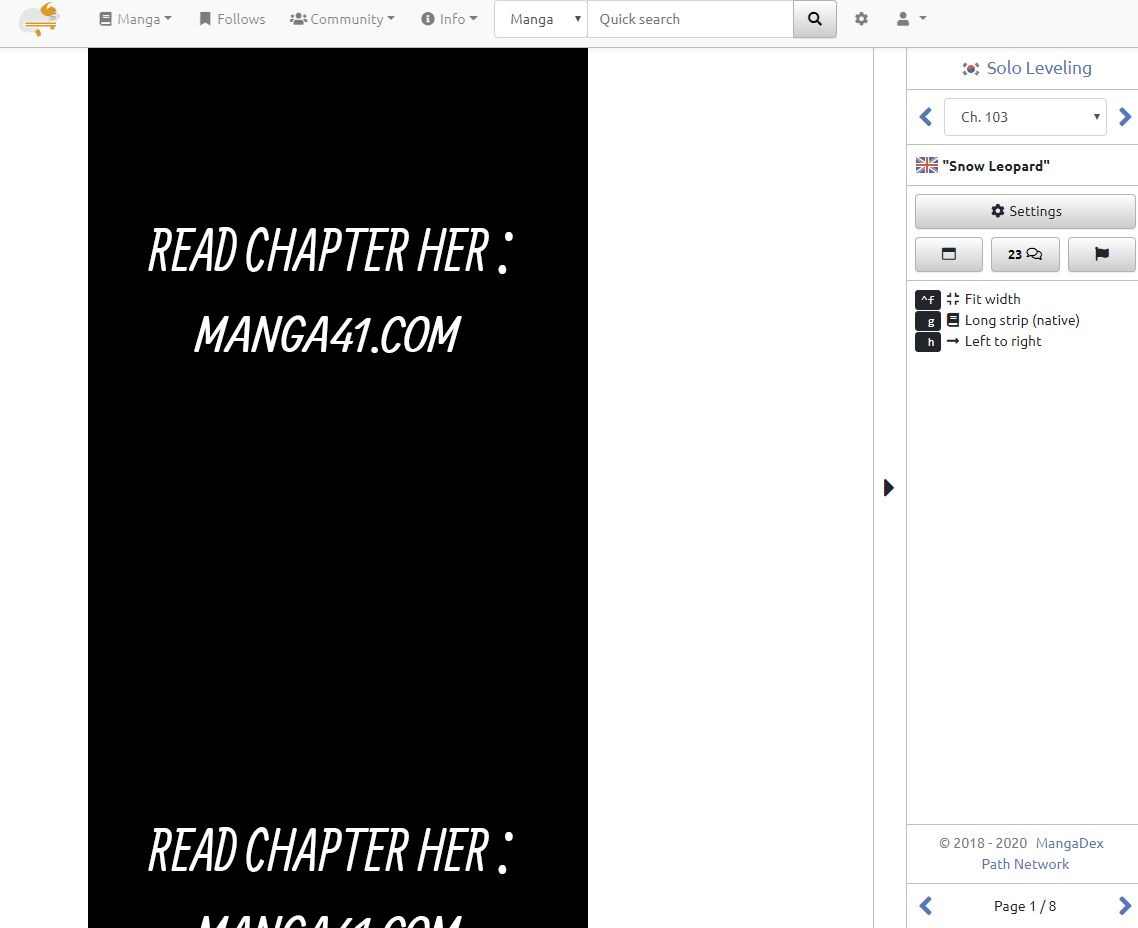Click the reader Settings button
The height and width of the screenshot is (928, 1138).
1025,211
